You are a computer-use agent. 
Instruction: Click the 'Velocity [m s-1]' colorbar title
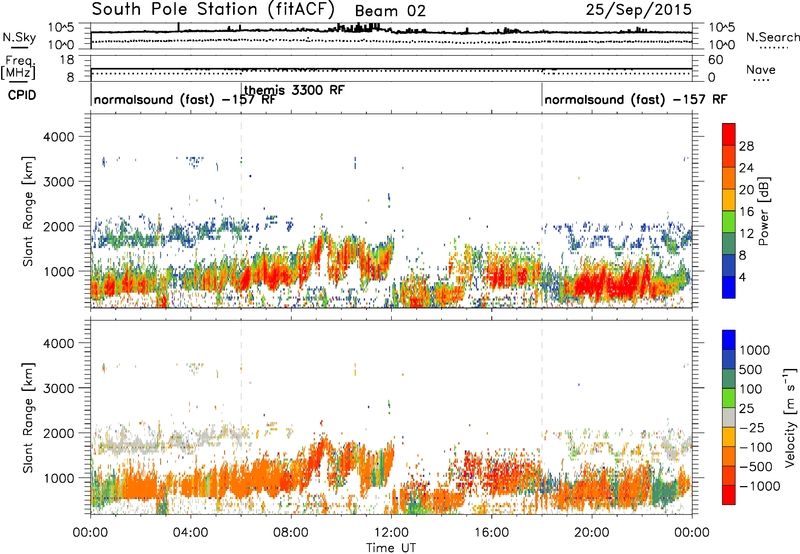click(790, 417)
